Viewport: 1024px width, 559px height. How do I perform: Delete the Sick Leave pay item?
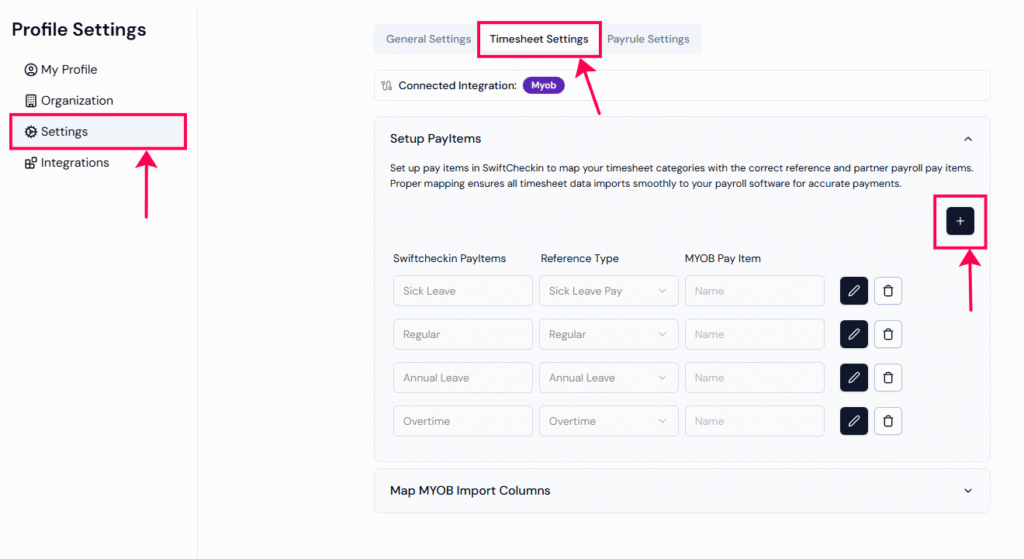click(888, 291)
